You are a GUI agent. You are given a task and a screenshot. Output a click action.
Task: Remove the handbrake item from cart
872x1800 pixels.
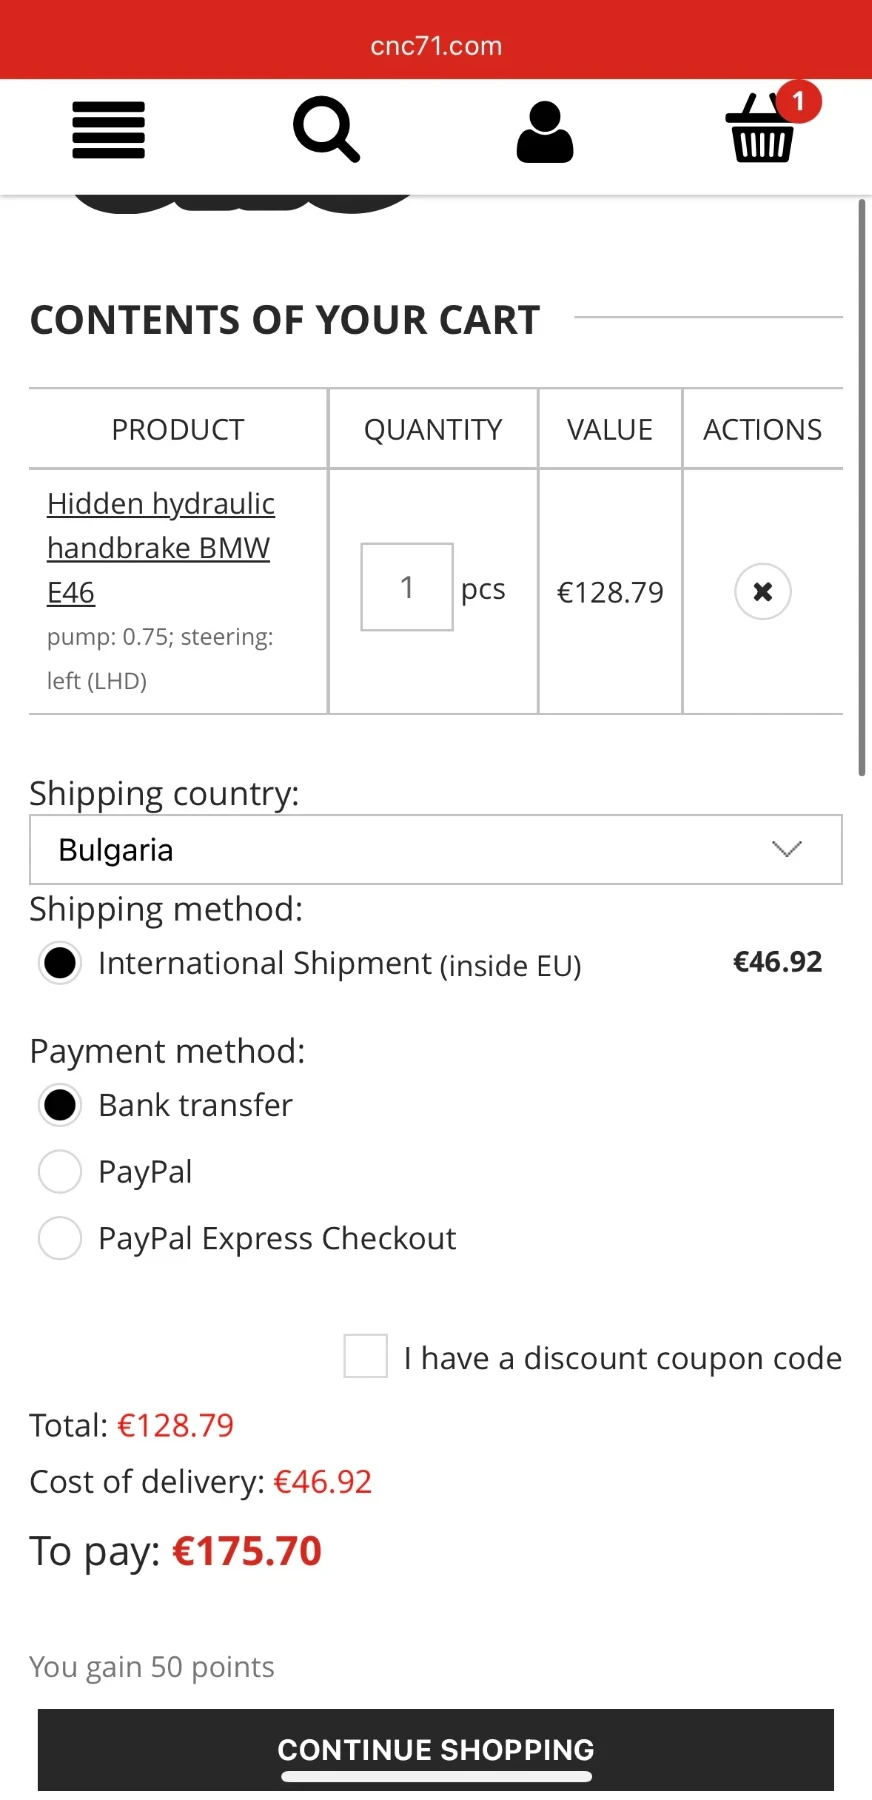[763, 592]
